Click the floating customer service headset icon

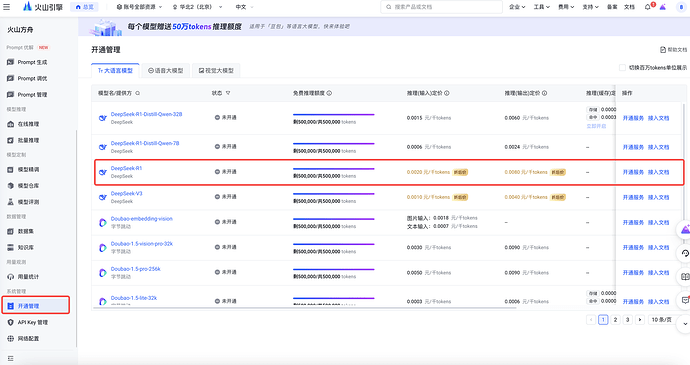click(685, 253)
